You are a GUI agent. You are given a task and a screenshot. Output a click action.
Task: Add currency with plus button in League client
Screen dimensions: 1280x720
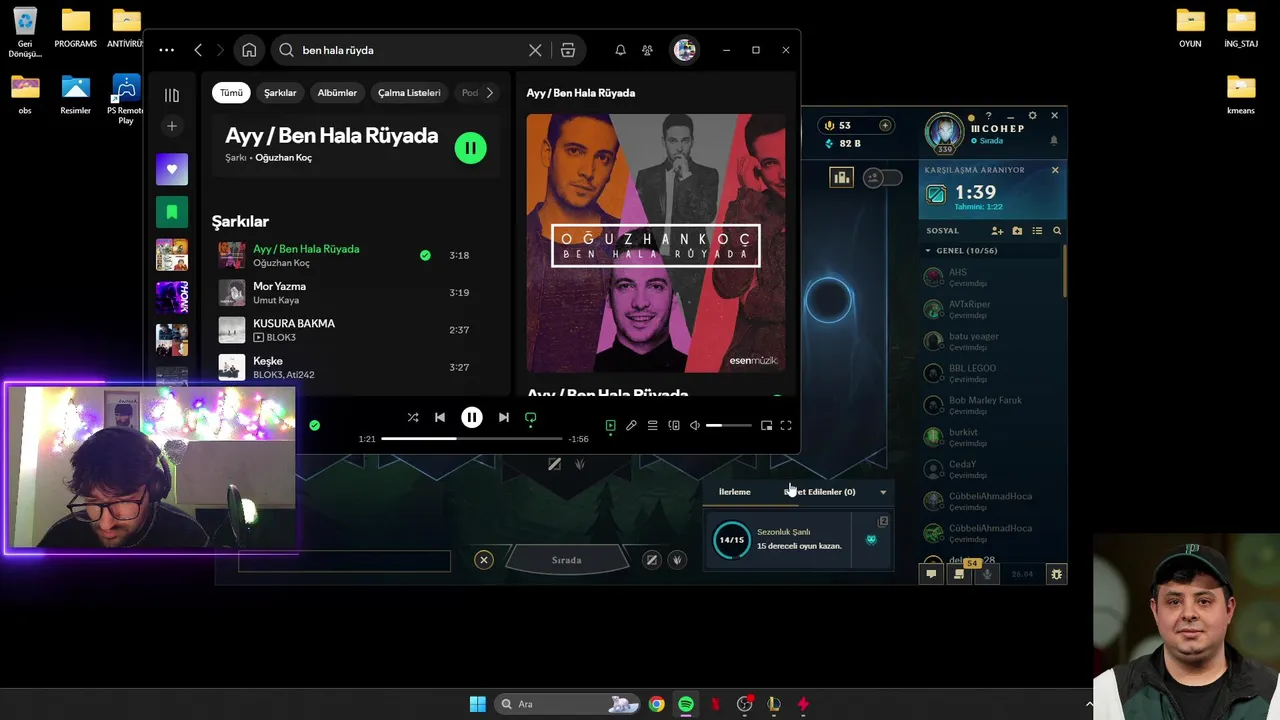tap(885, 125)
